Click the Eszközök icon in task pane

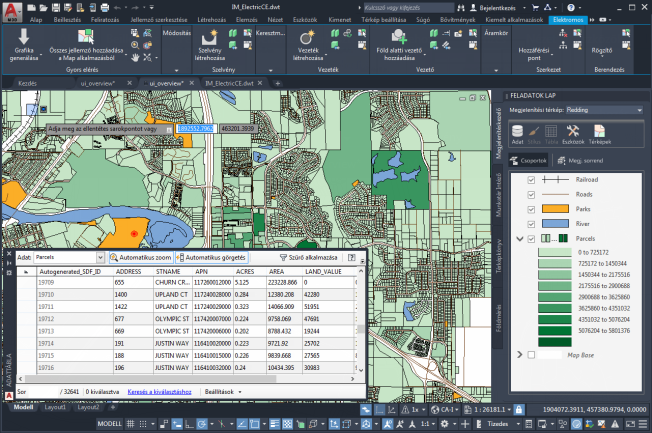573,131
